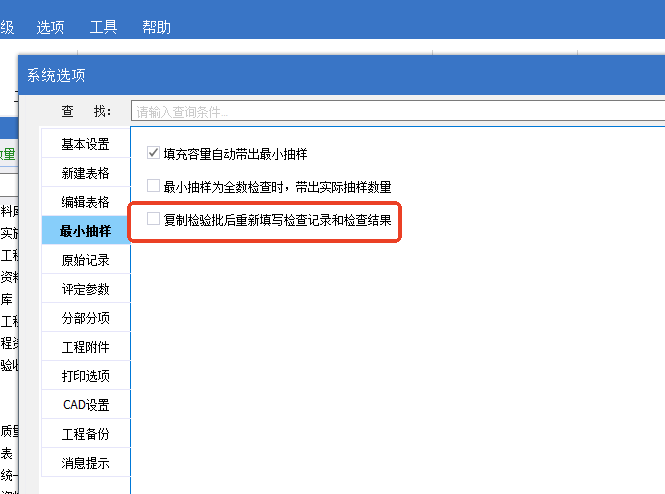Open the 选项 menu
Screen dimensions: 665x494
[x=50, y=27]
